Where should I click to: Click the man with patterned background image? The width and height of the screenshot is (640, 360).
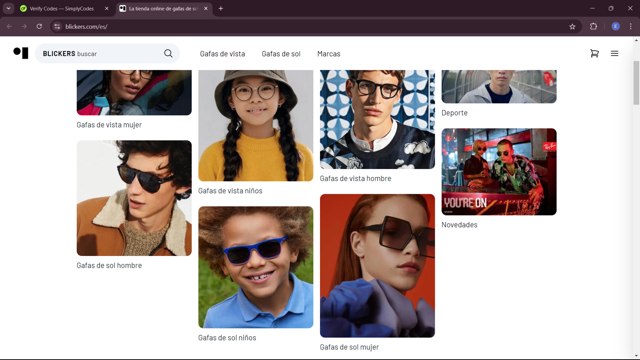click(377, 119)
